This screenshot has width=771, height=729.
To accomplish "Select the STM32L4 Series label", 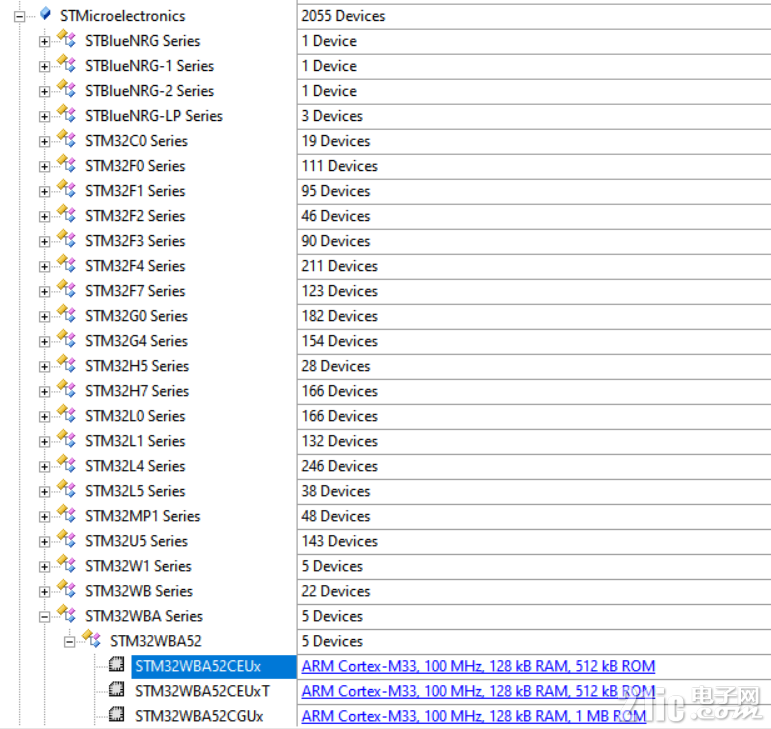I will [x=135, y=466].
